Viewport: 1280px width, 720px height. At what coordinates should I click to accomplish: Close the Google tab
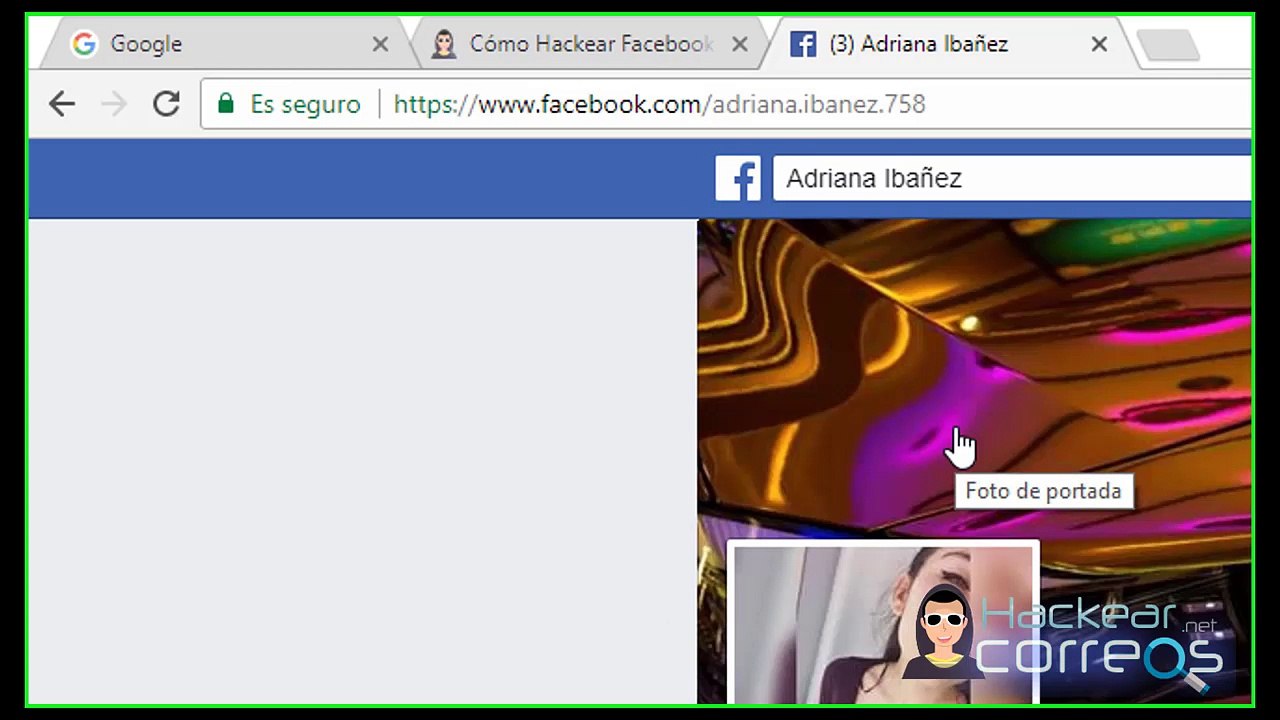pos(380,44)
